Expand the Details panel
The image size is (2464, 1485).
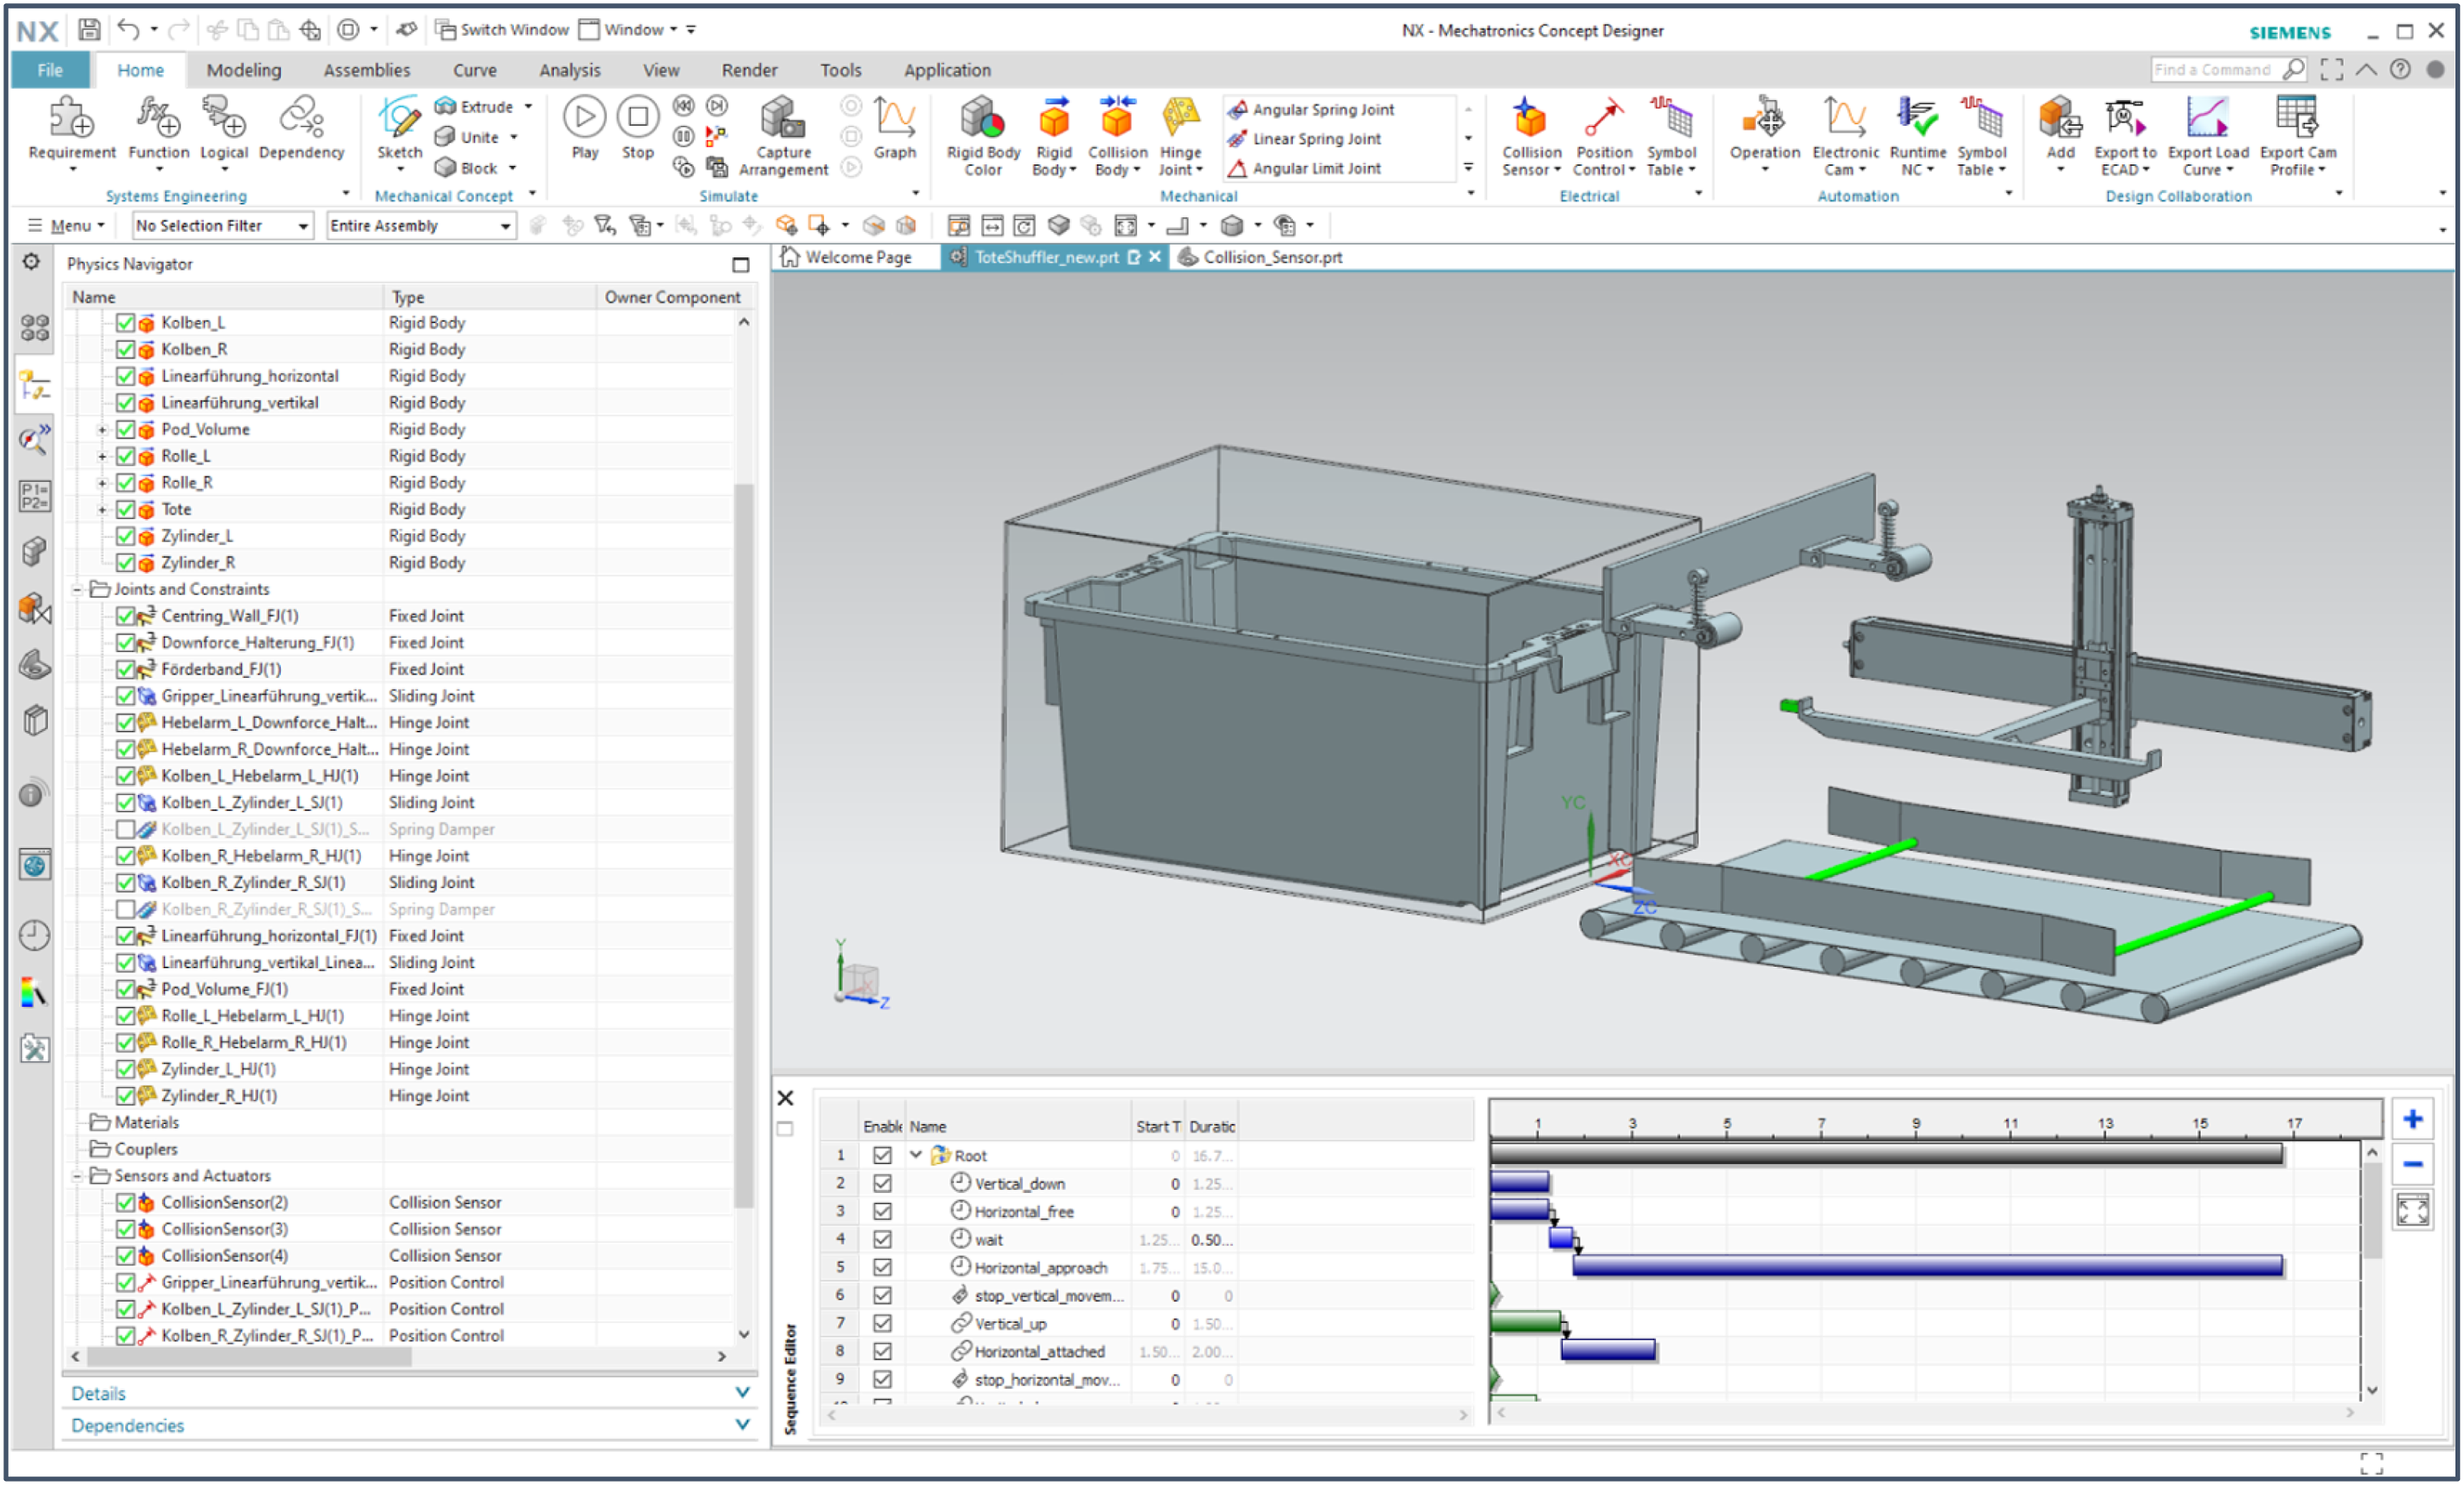pyautogui.click(x=409, y=1393)
